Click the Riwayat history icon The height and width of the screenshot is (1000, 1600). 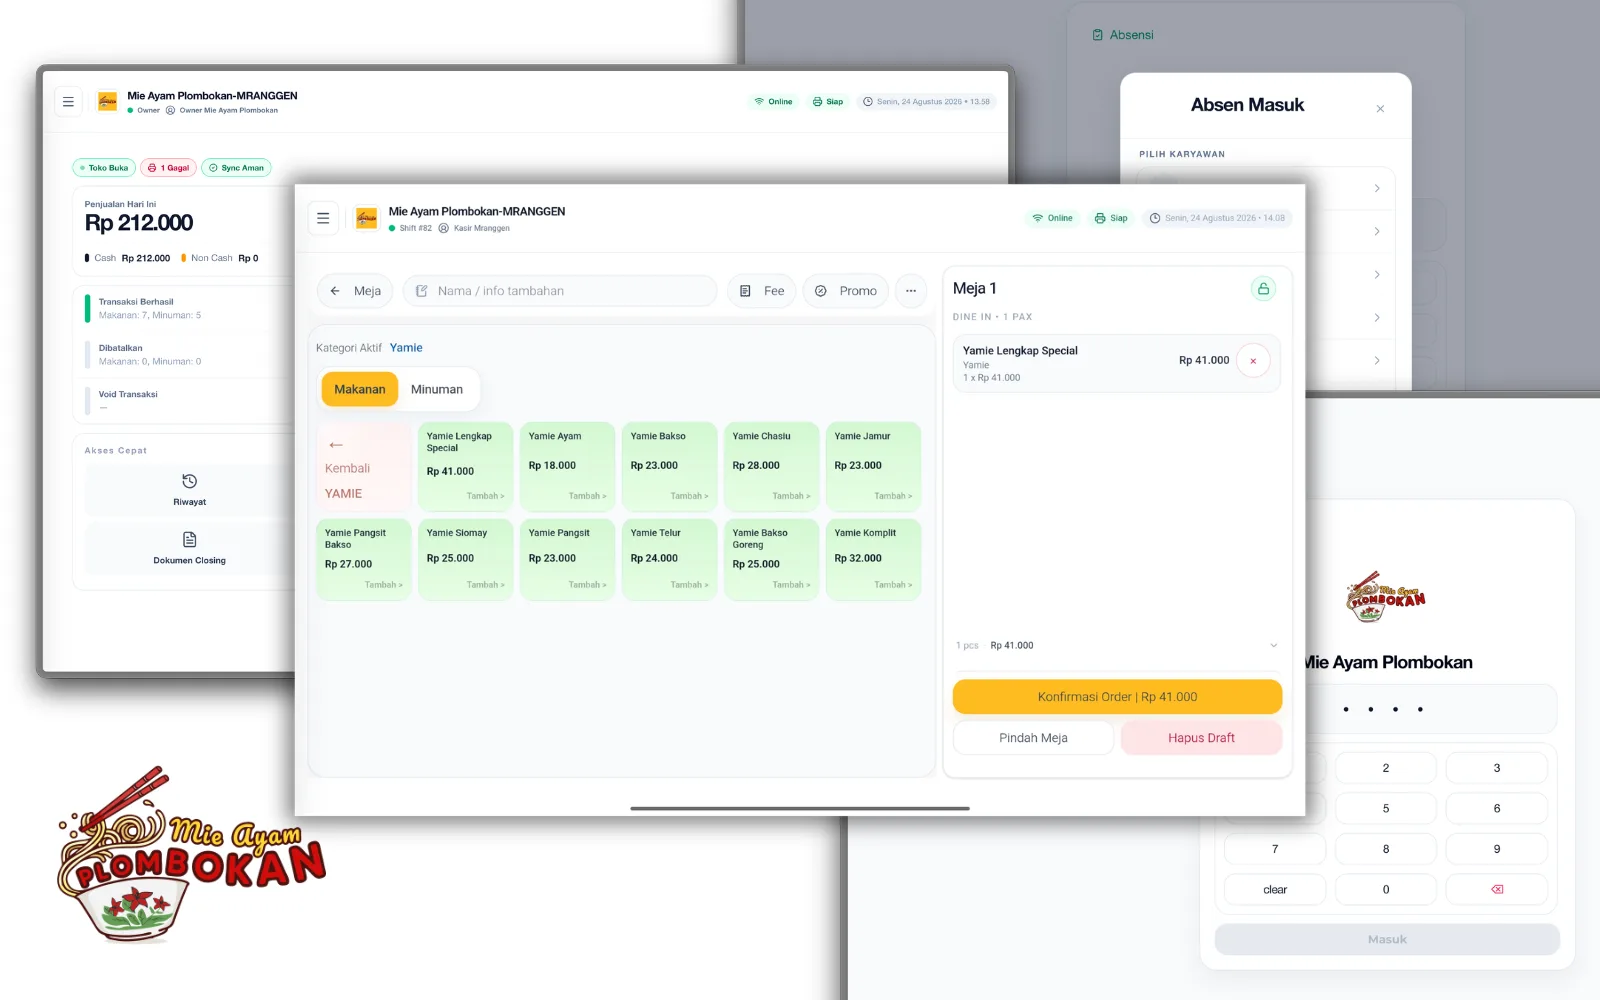(190, 481)
